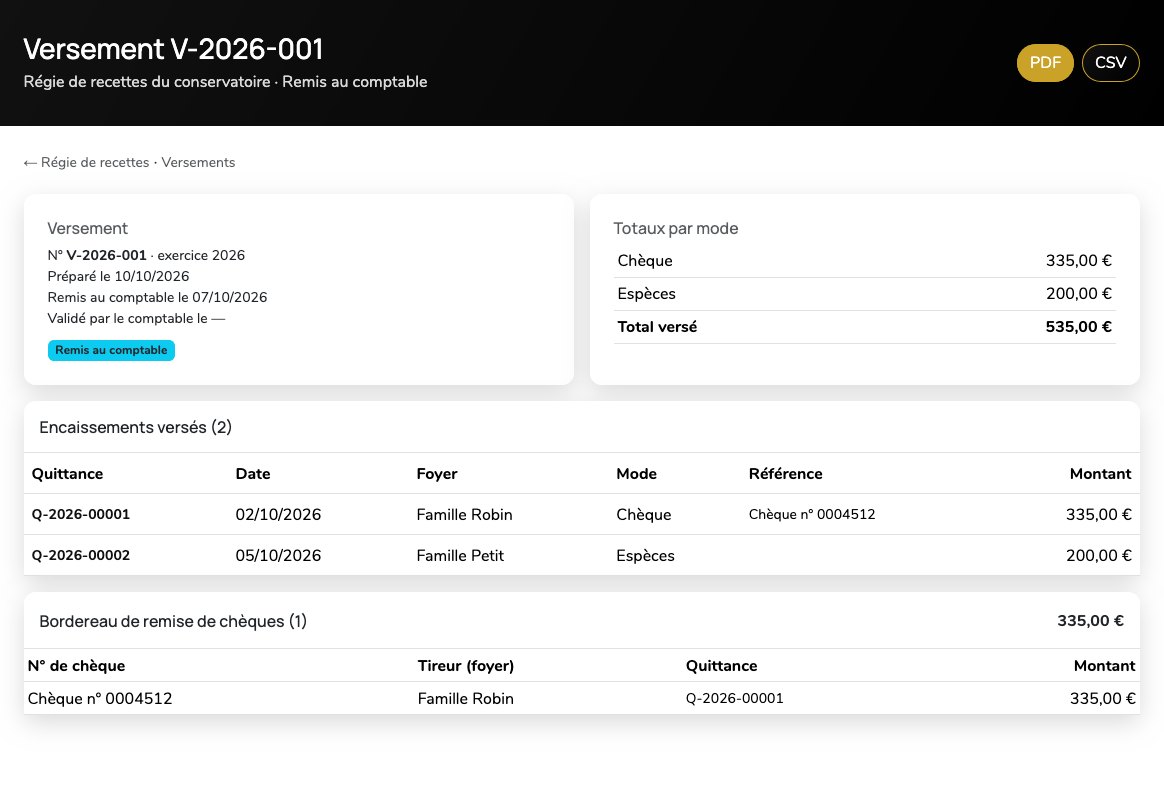
Task: Click subtitle 'Régie de recettes du conservatoire'
Action: (147, 82)
